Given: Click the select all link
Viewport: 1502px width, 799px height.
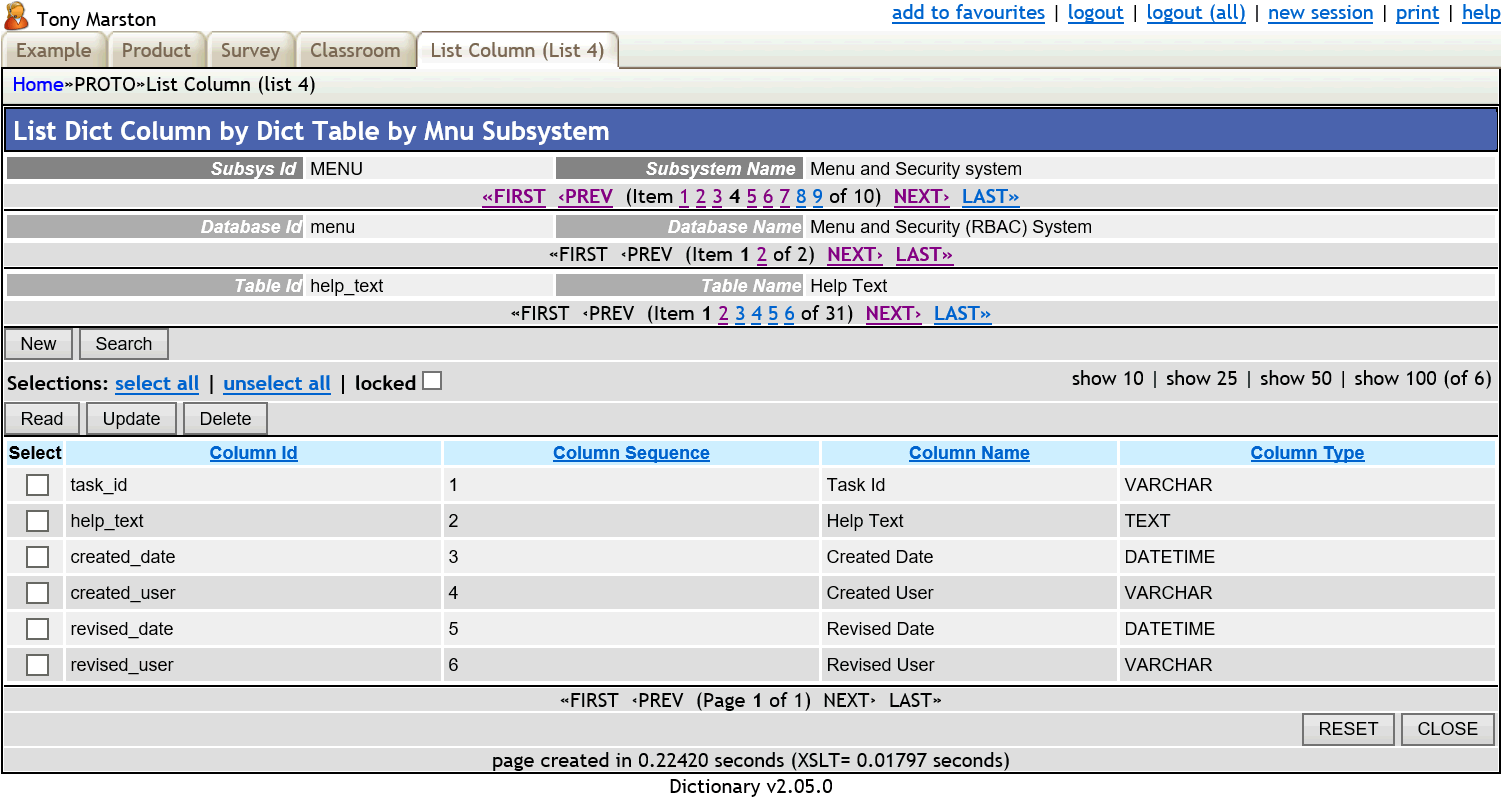Looking at the screenshot, I should pyautogui.click(x=157, y=383).
